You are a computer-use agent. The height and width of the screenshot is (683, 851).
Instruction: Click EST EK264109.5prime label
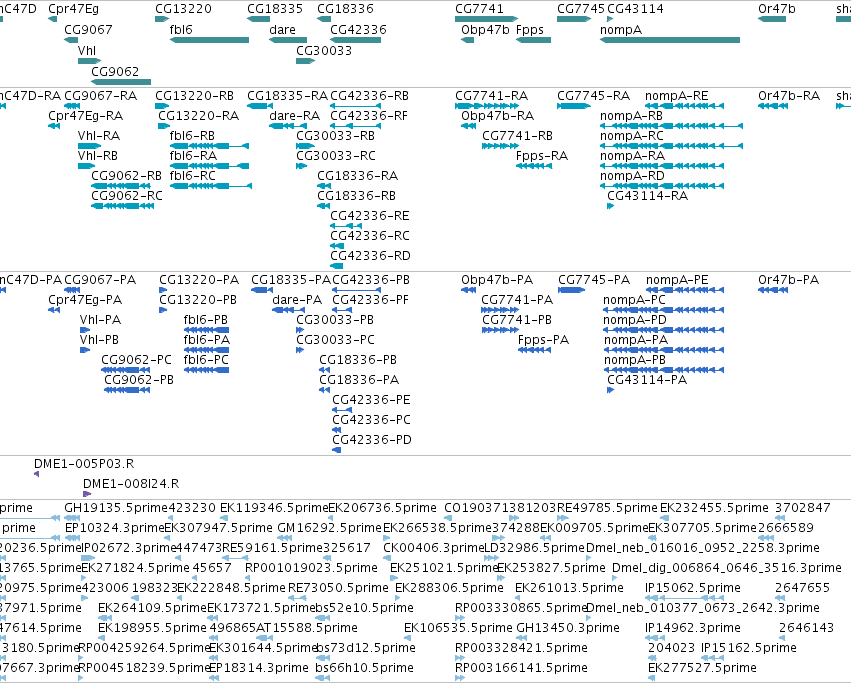point(153,608)
